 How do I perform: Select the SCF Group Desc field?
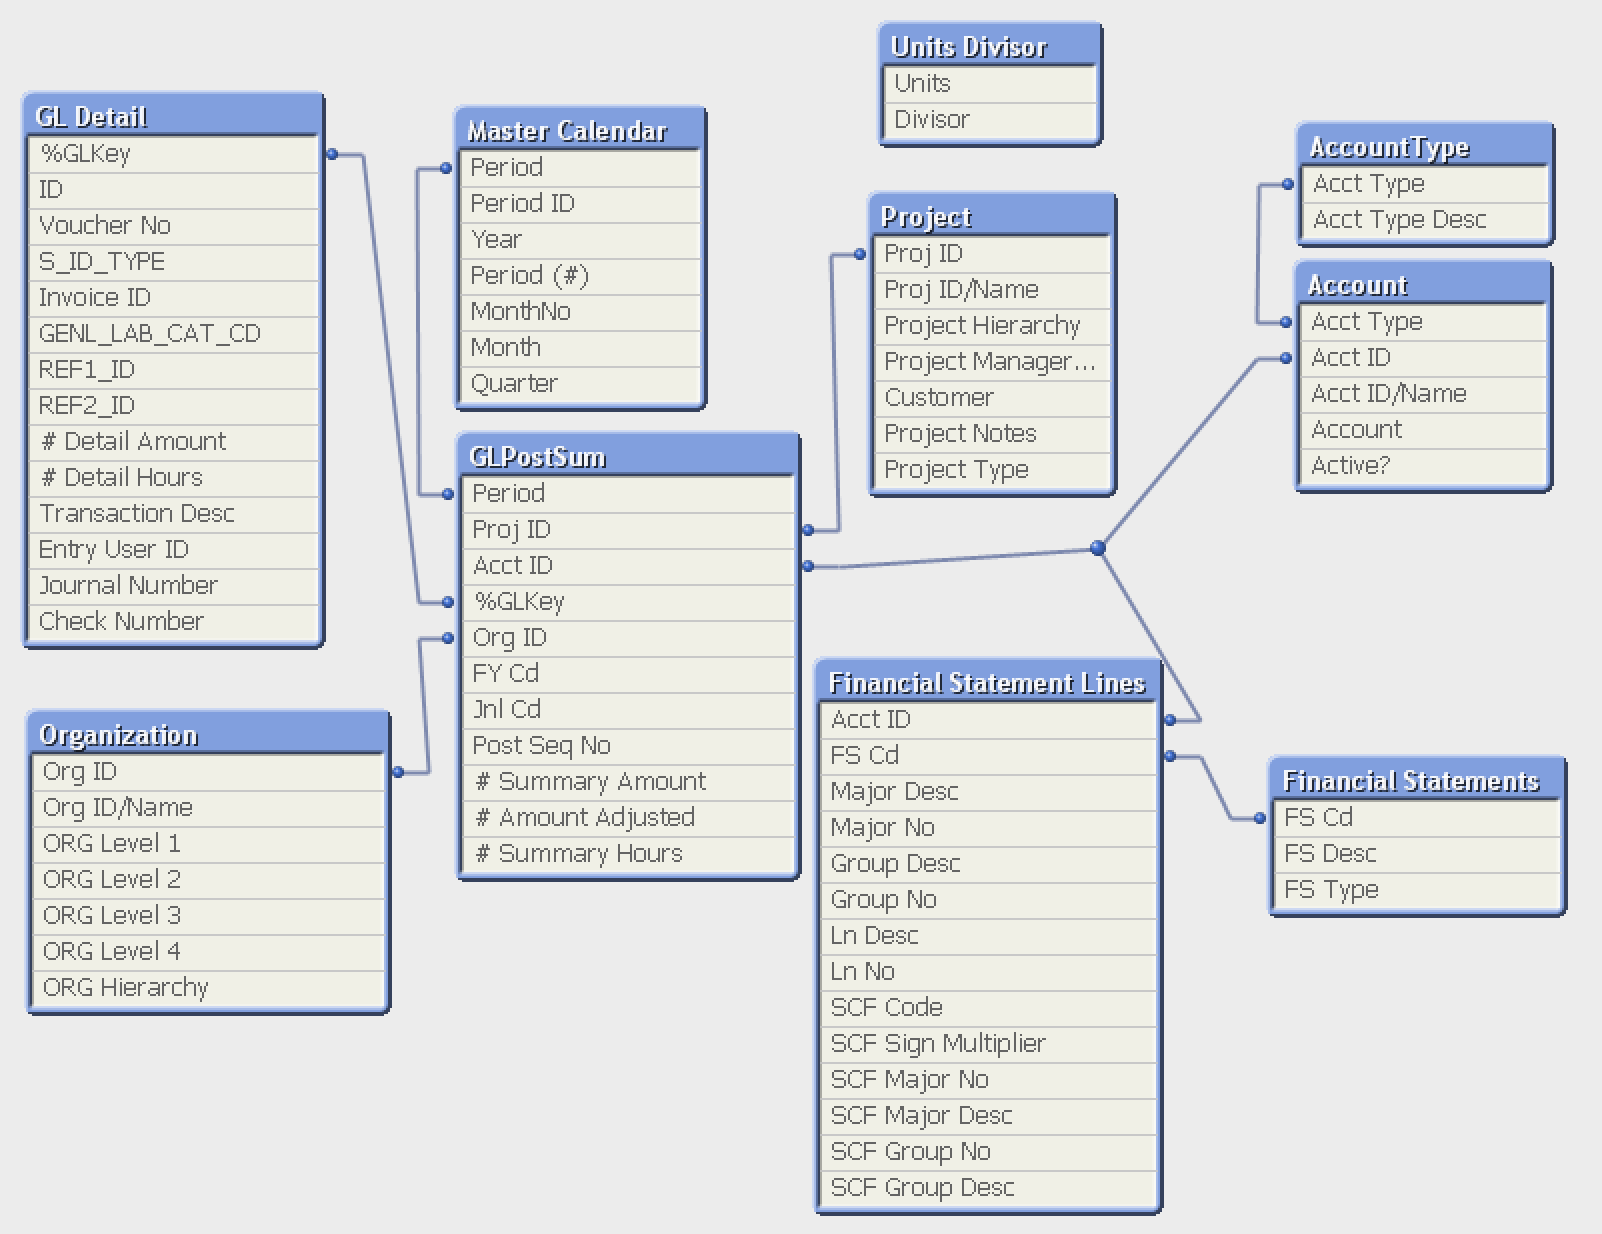988,1188
